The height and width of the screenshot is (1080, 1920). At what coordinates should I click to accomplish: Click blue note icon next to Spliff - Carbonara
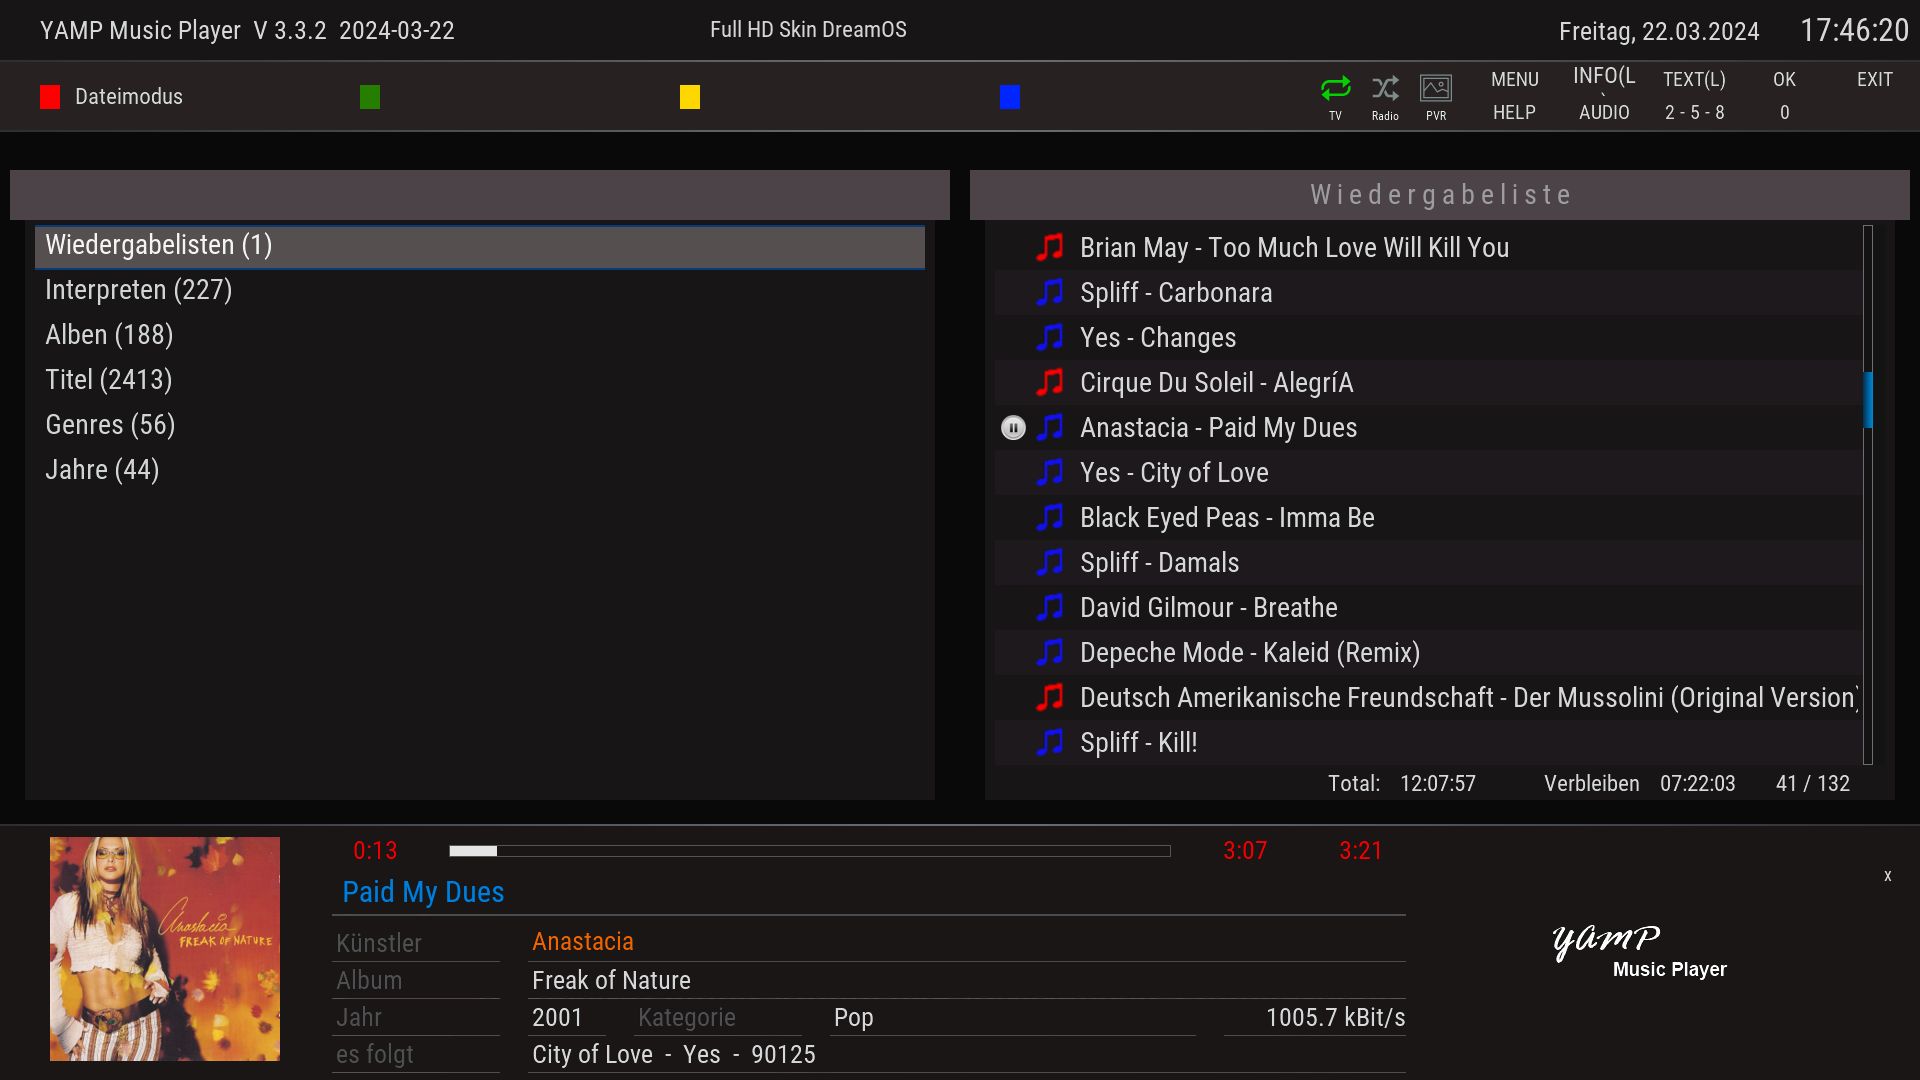click(x=1050, y=292)
